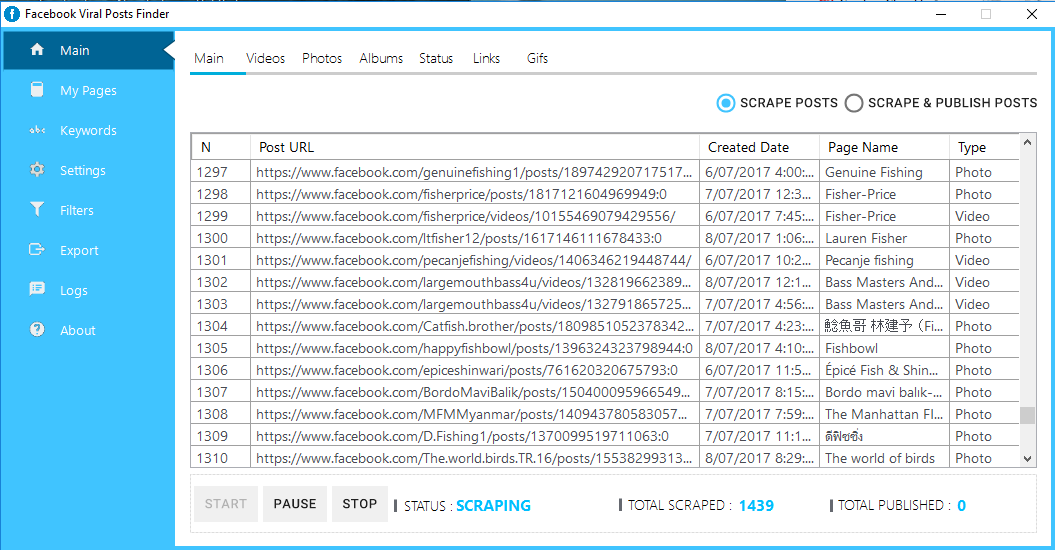Select the Main tab above the table
This screenshot has height=550, width=1055.
209,59
